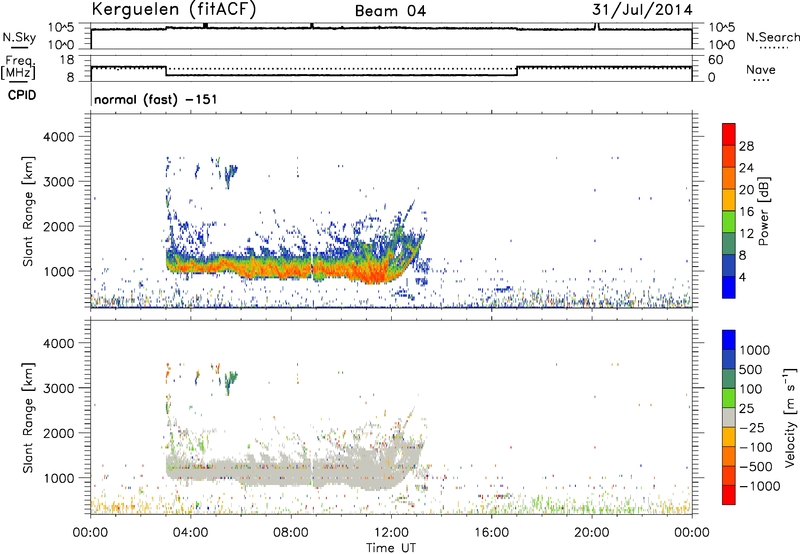Click the 12:00 time tick label
The image size is (800, 554).
[x=391, y=533]
